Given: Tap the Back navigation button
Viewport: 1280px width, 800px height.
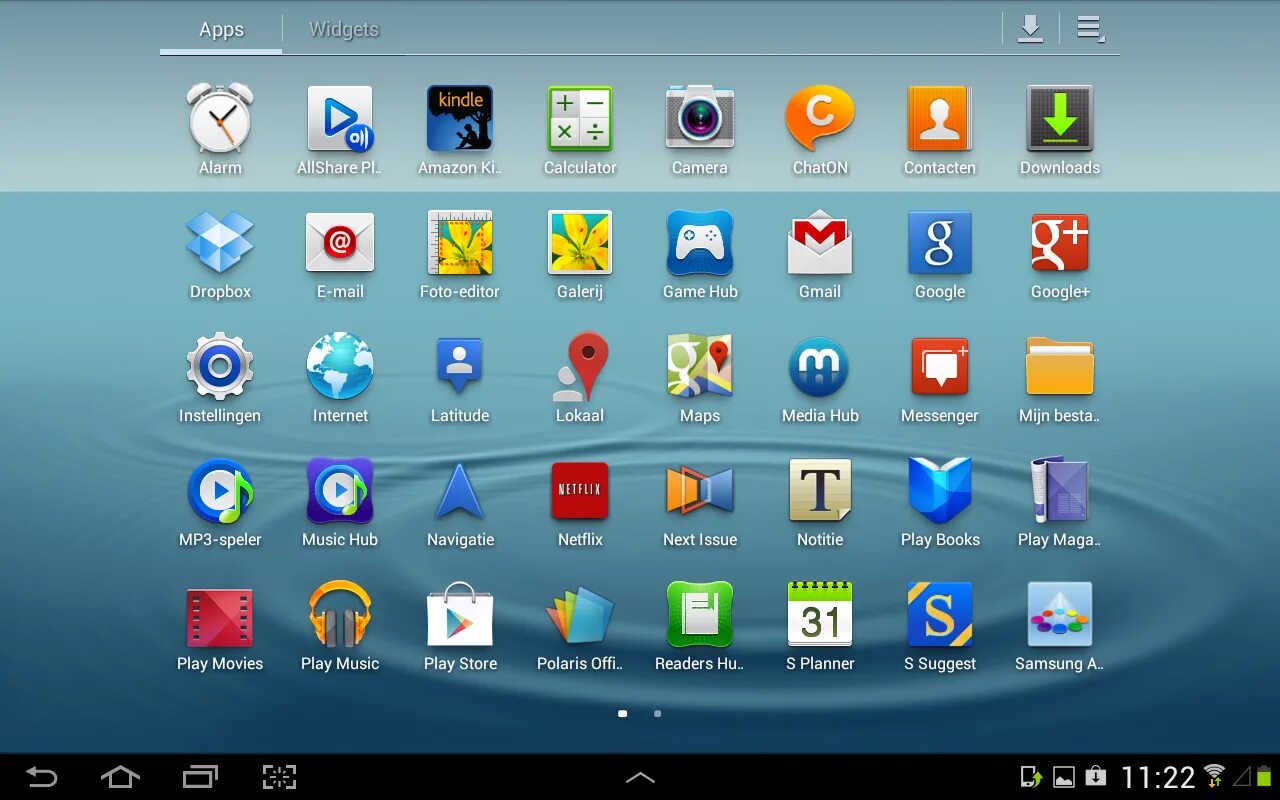Looking at the screenshot, I should click(41, 777).
